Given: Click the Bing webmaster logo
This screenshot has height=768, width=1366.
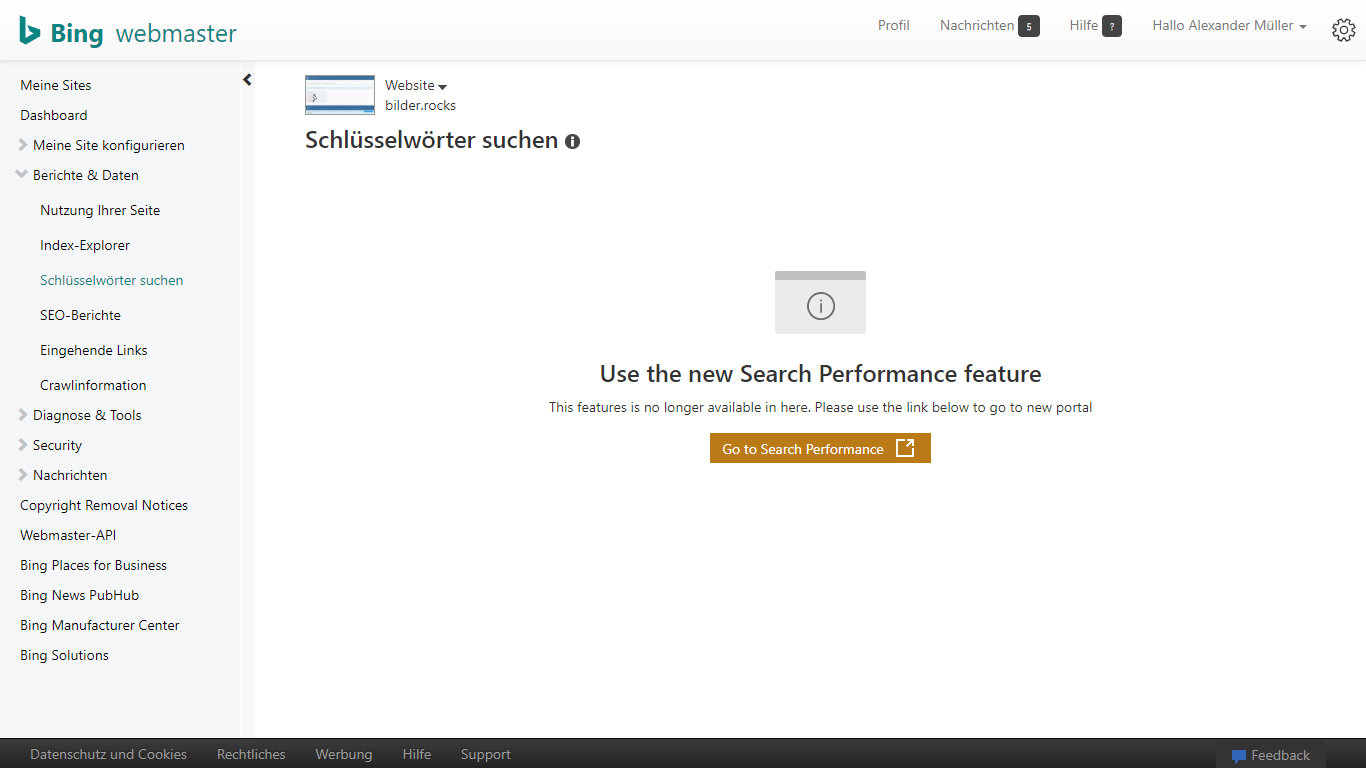Looking at the screenshot, I should click(128, 32).
